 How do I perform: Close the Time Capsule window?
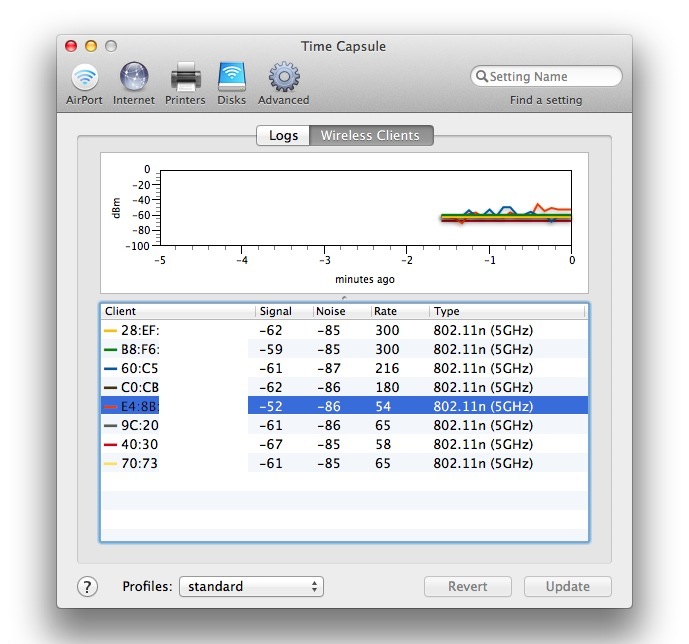coord(71,46)
